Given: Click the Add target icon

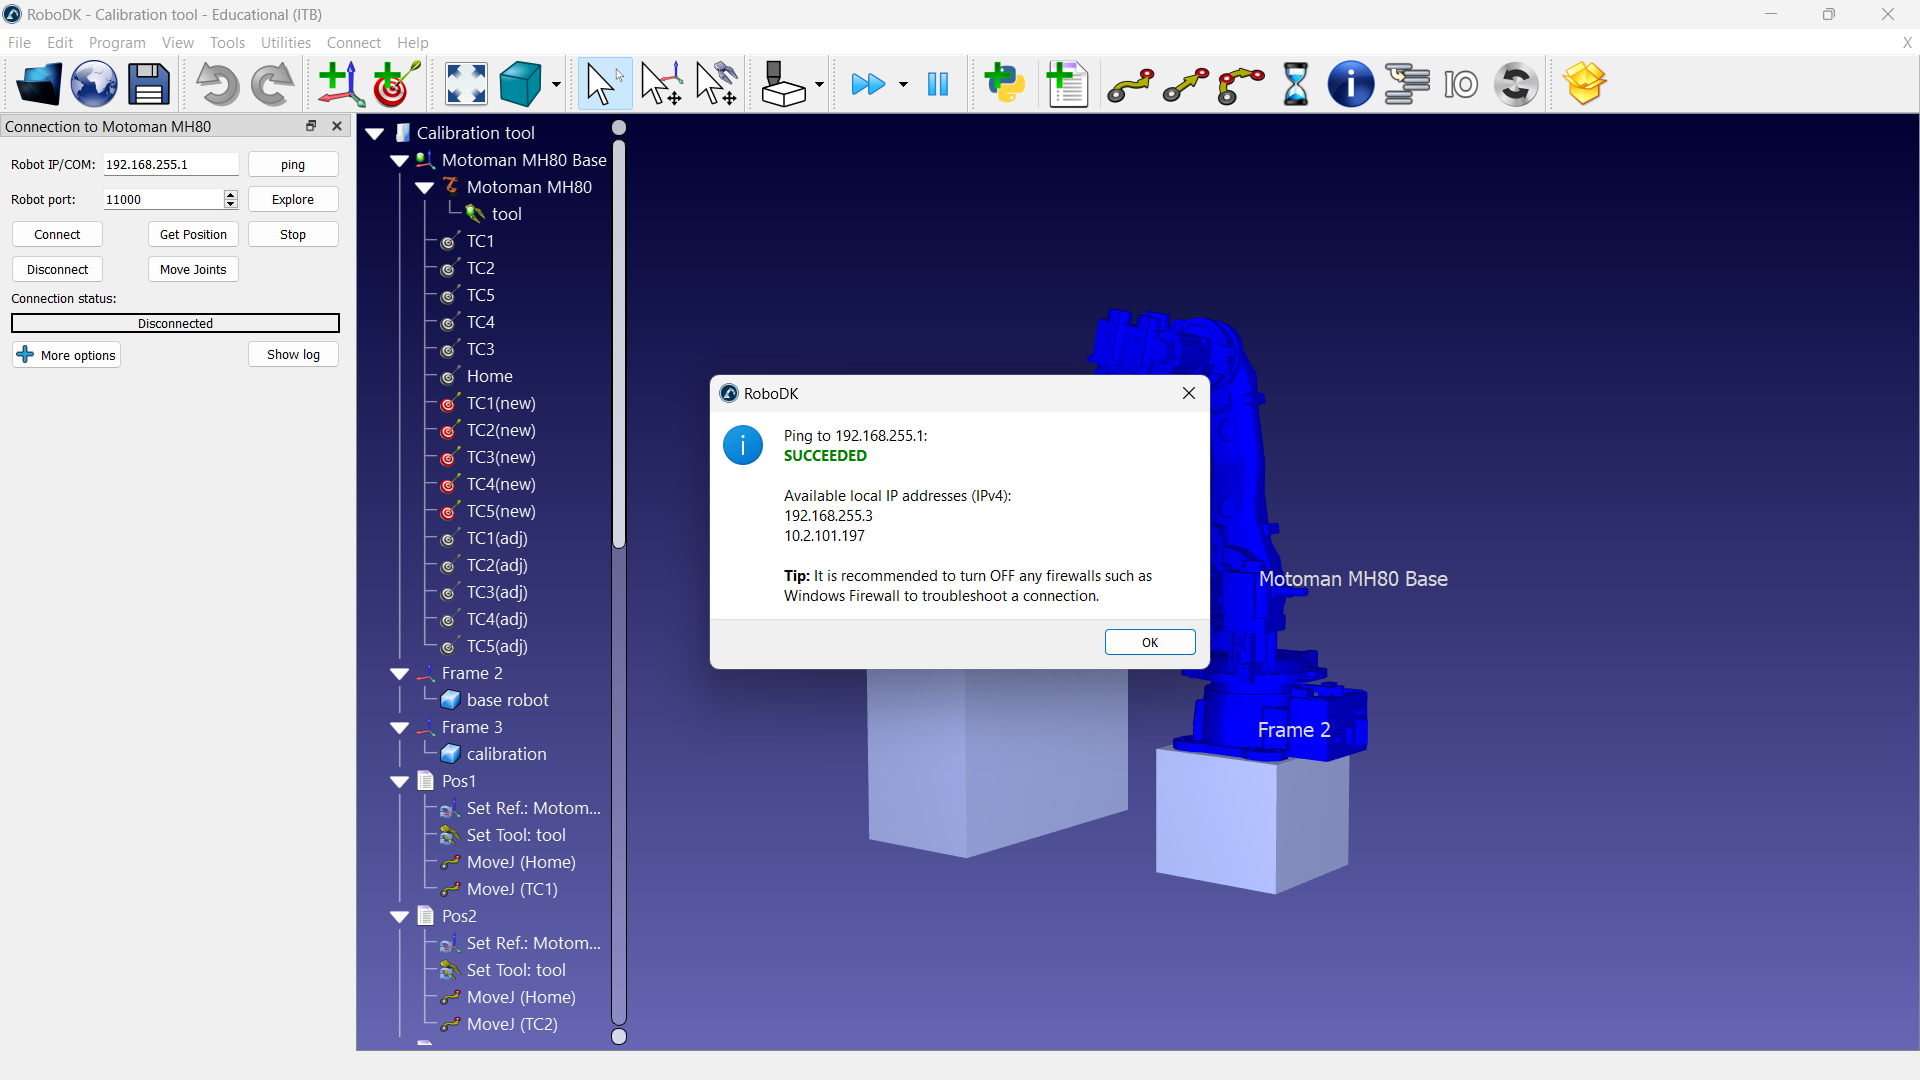Looking at the screenshot, I should click(x=395, y=84).
